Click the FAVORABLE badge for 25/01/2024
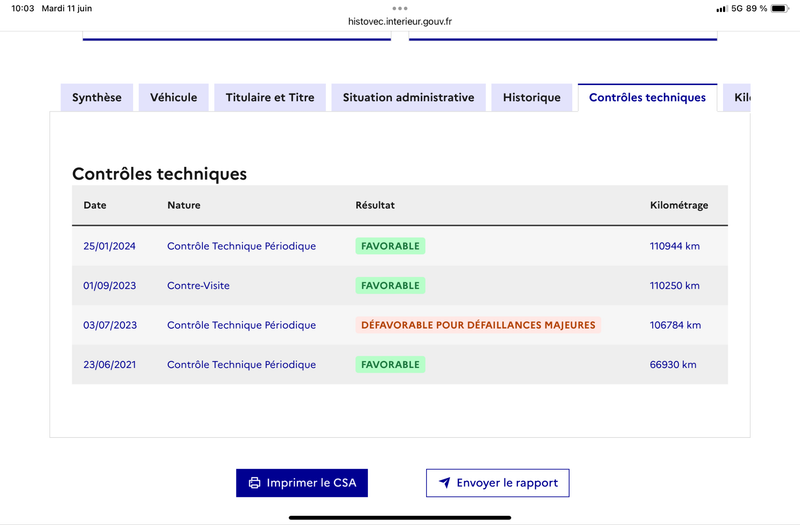Viewport: 800px width, 525px height. pos(390,246)
